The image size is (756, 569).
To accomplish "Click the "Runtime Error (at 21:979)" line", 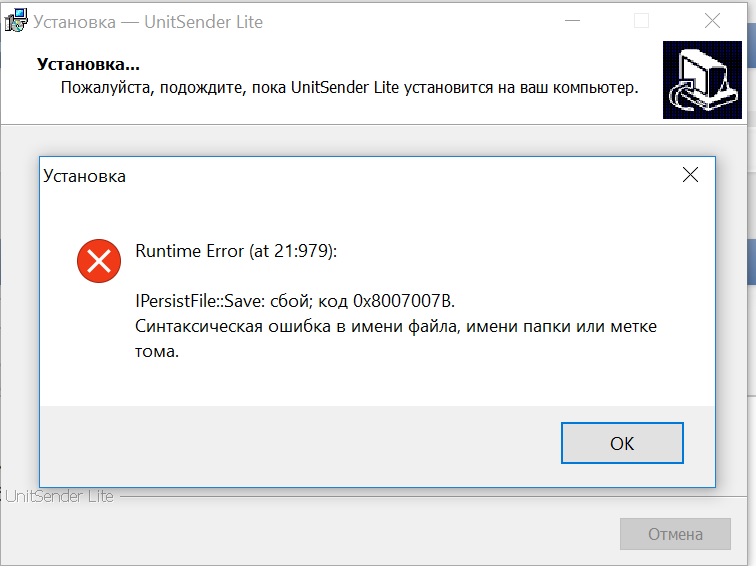I will [236, 251].
